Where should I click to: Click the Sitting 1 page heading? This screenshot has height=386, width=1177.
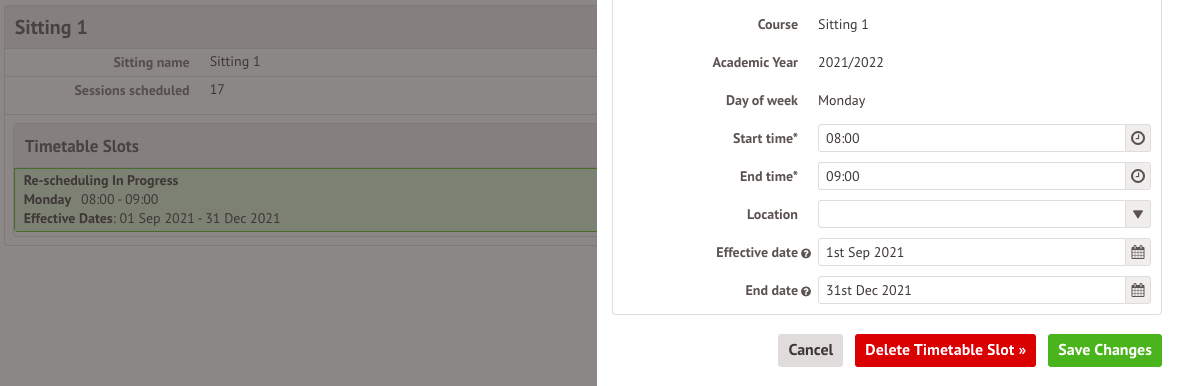[x=51, y=28]
